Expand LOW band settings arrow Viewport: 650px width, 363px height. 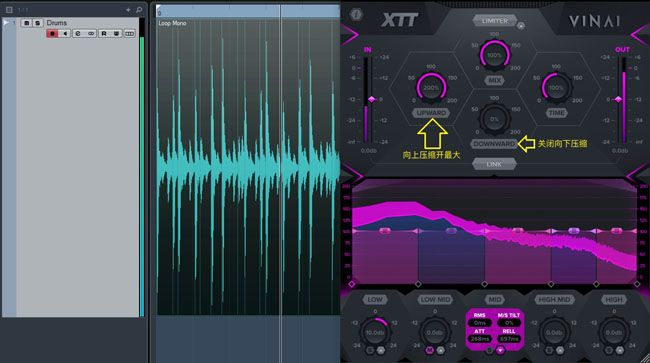point(381,351)
